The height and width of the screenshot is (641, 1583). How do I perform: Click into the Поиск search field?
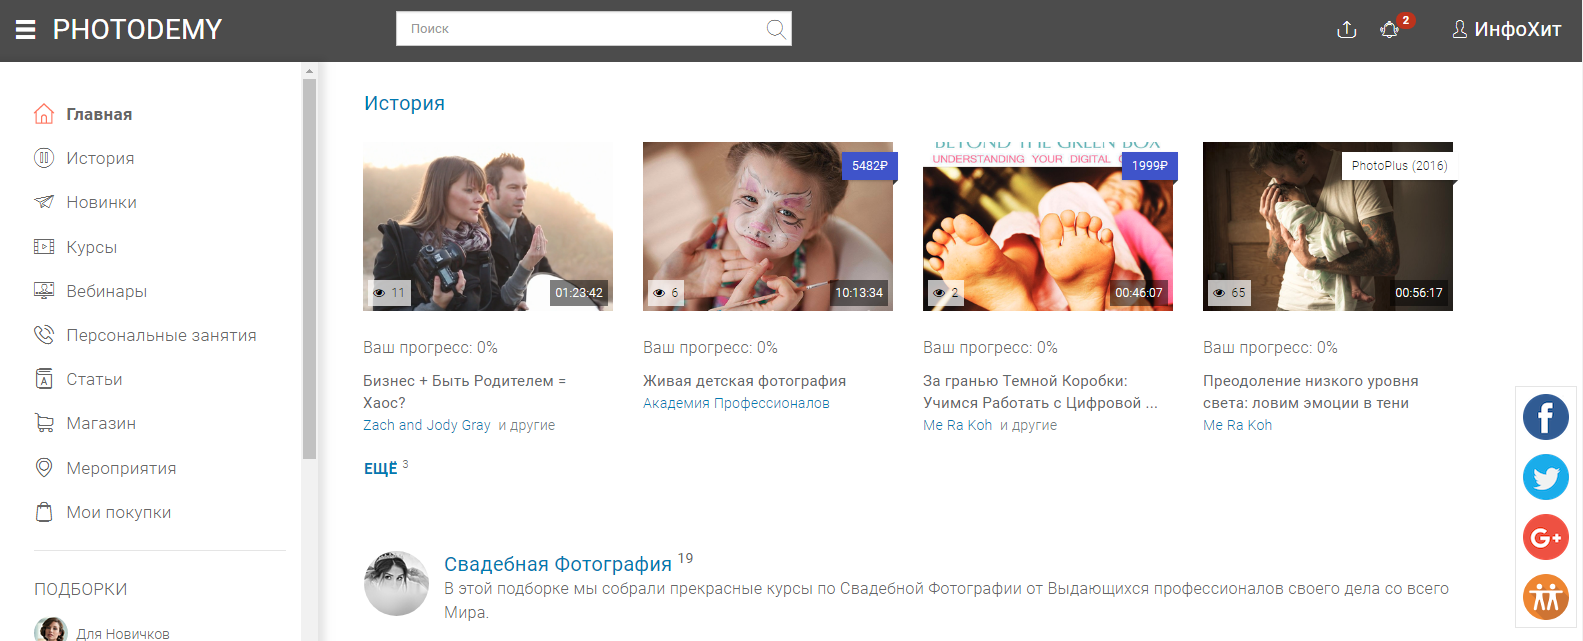point(580,29)
